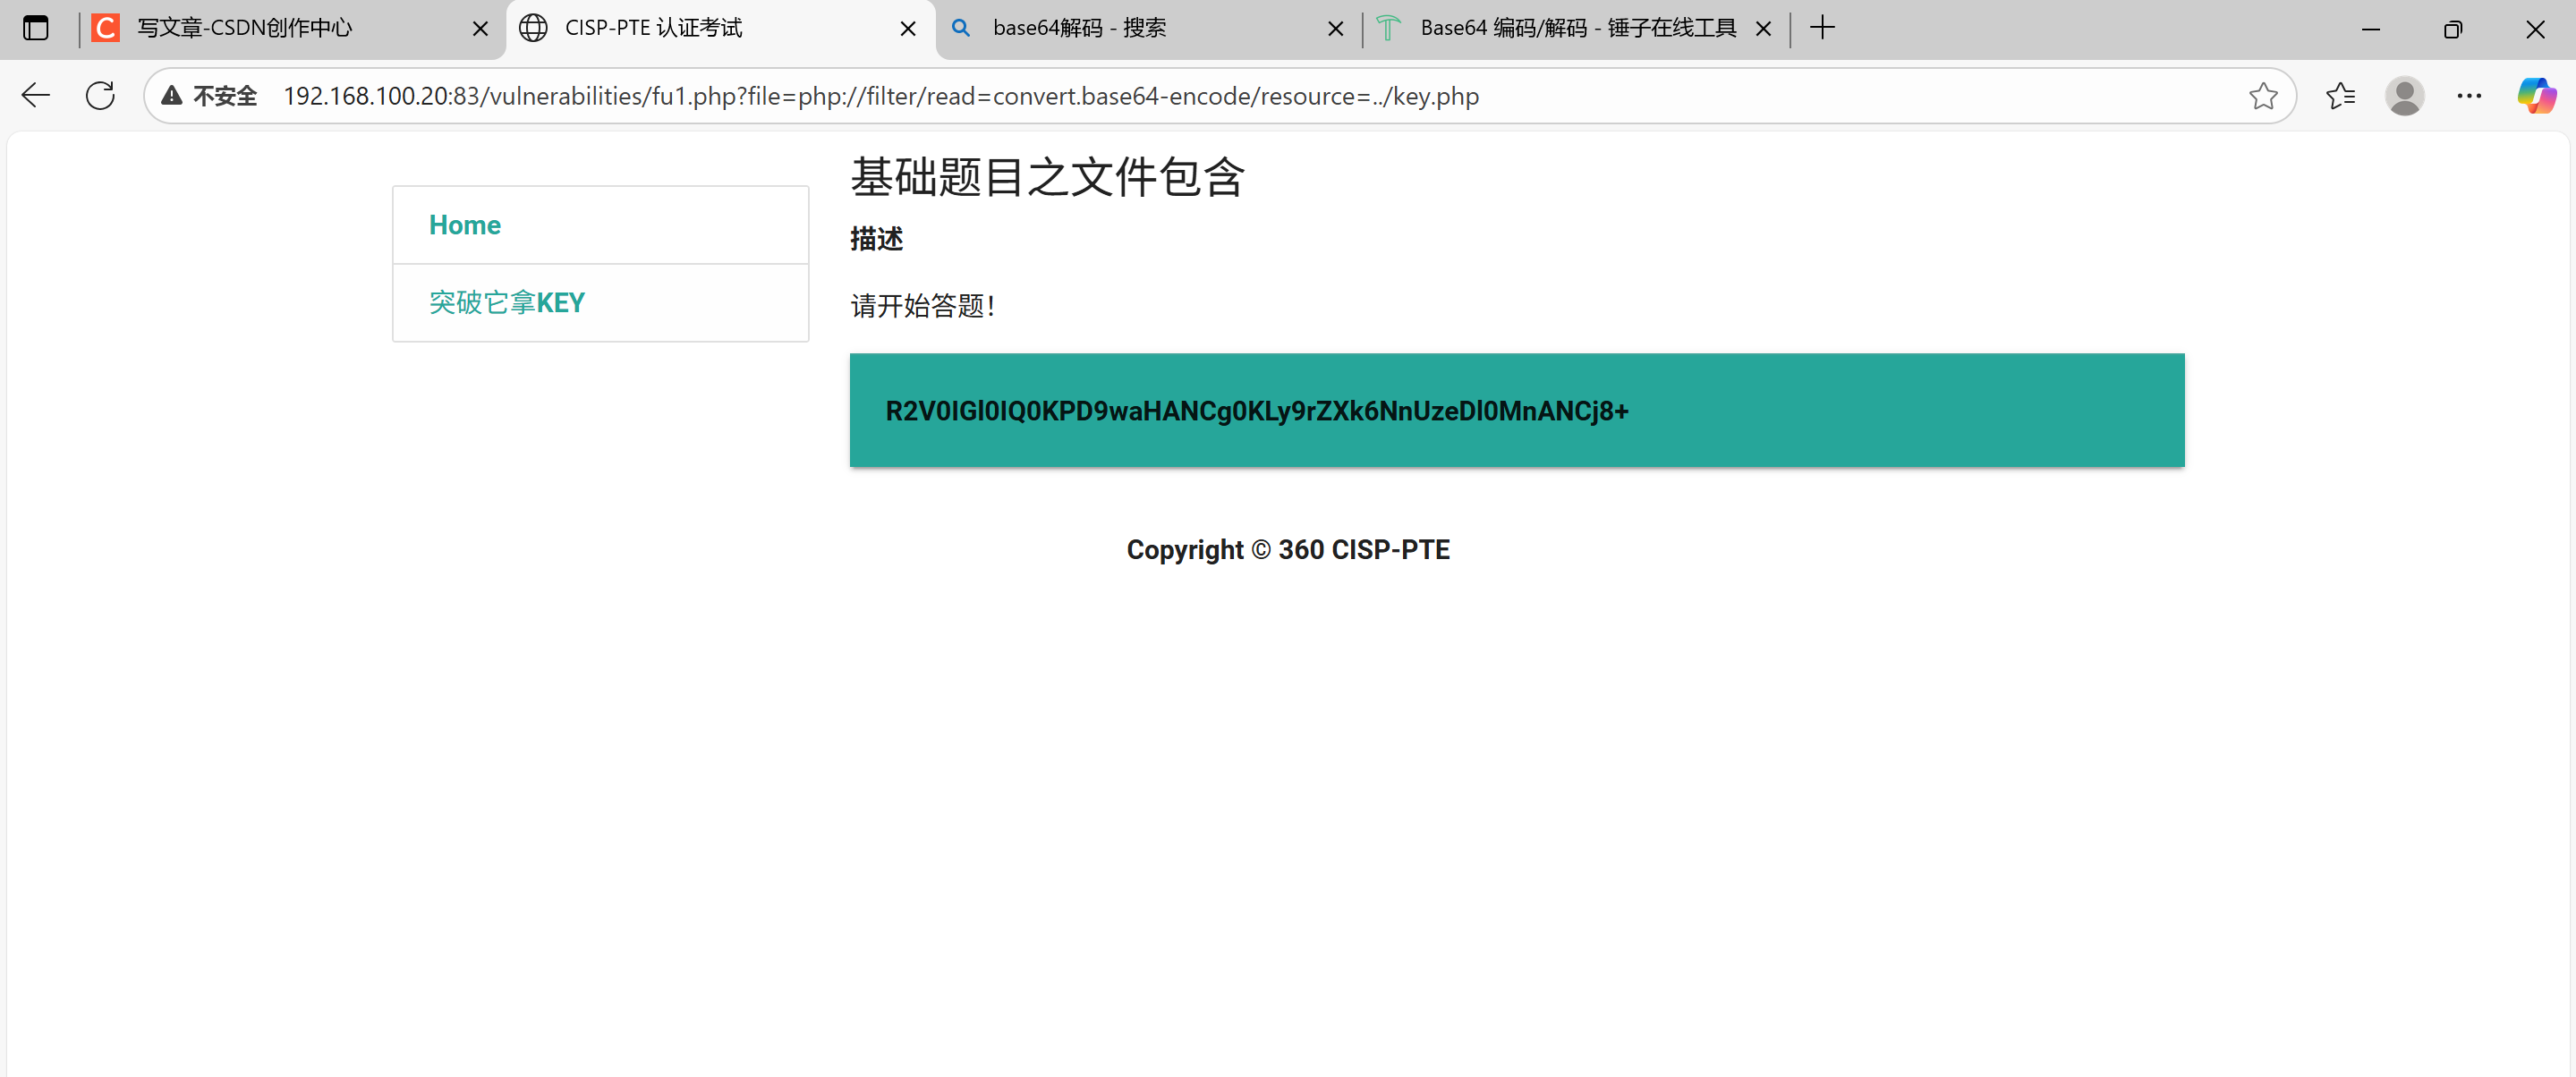This screenshot has width=2576, height=1077.
Task: Open the favorites list icon
Action: click(x=2340, y=96)
